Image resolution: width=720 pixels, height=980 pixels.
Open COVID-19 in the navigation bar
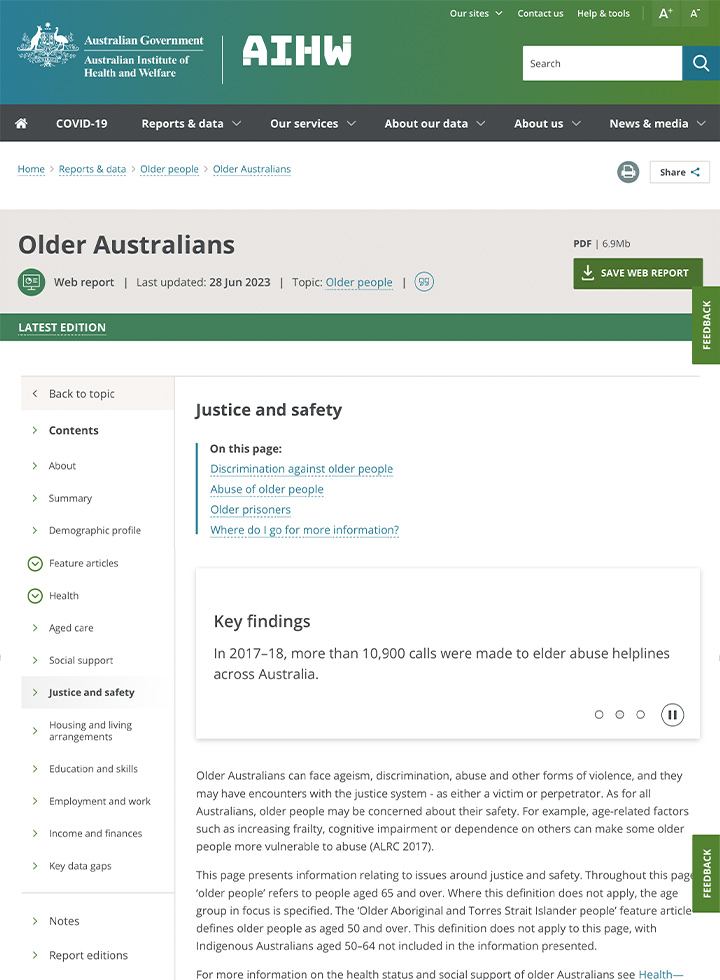[82, 124]
